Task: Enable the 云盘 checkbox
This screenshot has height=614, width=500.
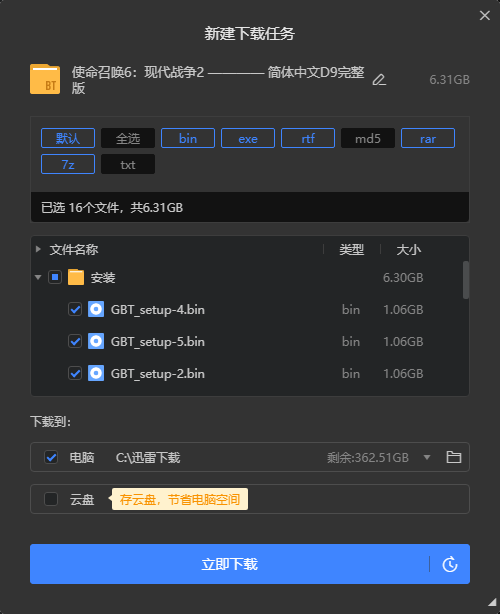Action: 51,499
